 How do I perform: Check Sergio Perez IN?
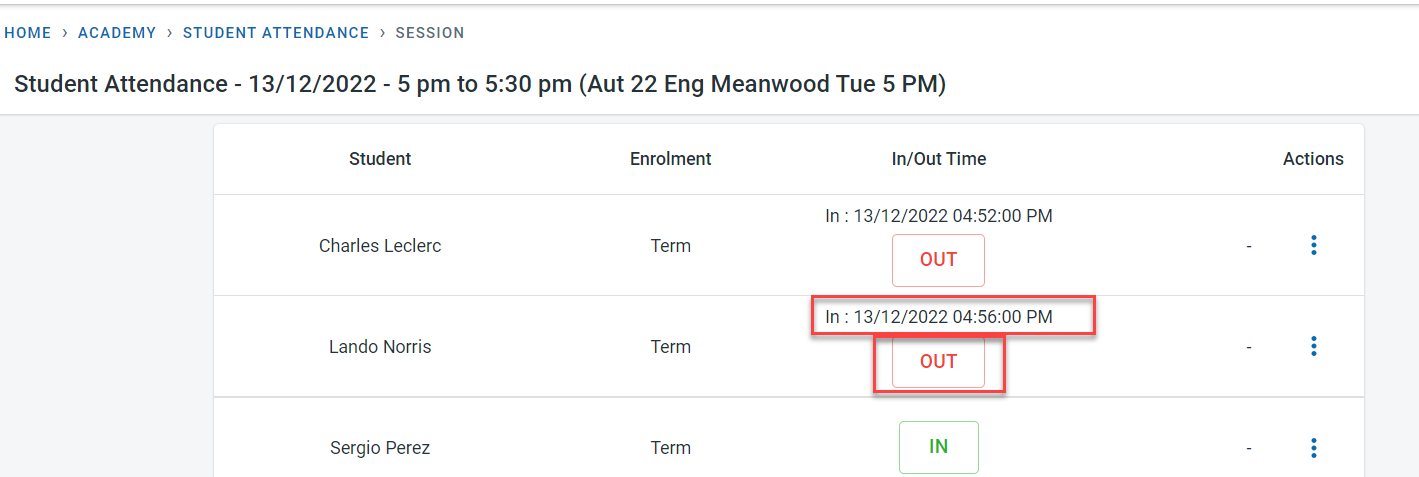click(x=938, y=447)
